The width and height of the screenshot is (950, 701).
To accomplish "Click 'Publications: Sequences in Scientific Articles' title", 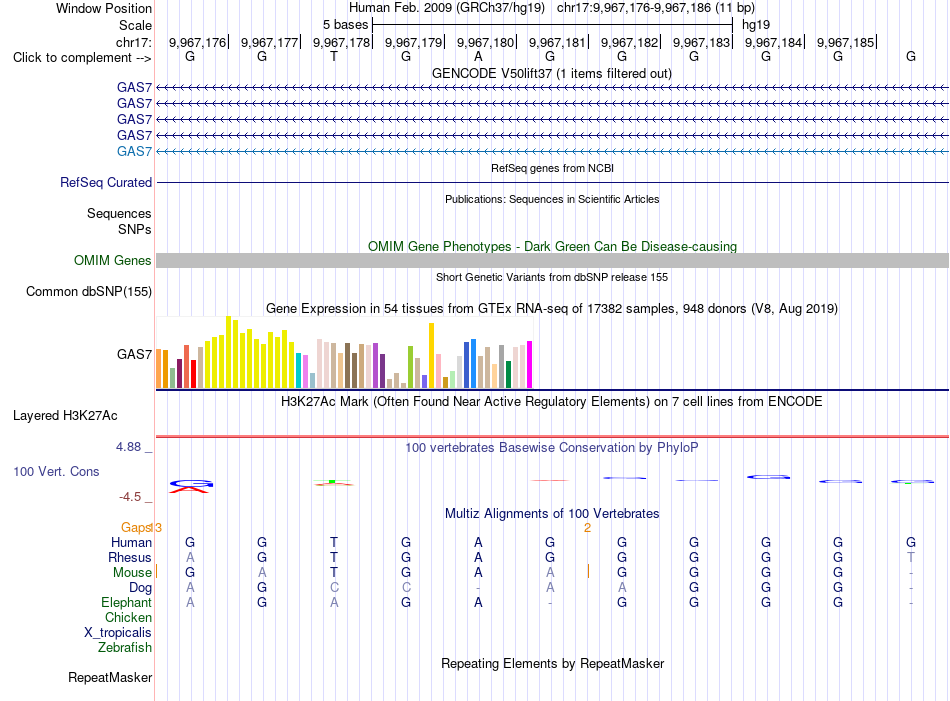I will [552, 199].
